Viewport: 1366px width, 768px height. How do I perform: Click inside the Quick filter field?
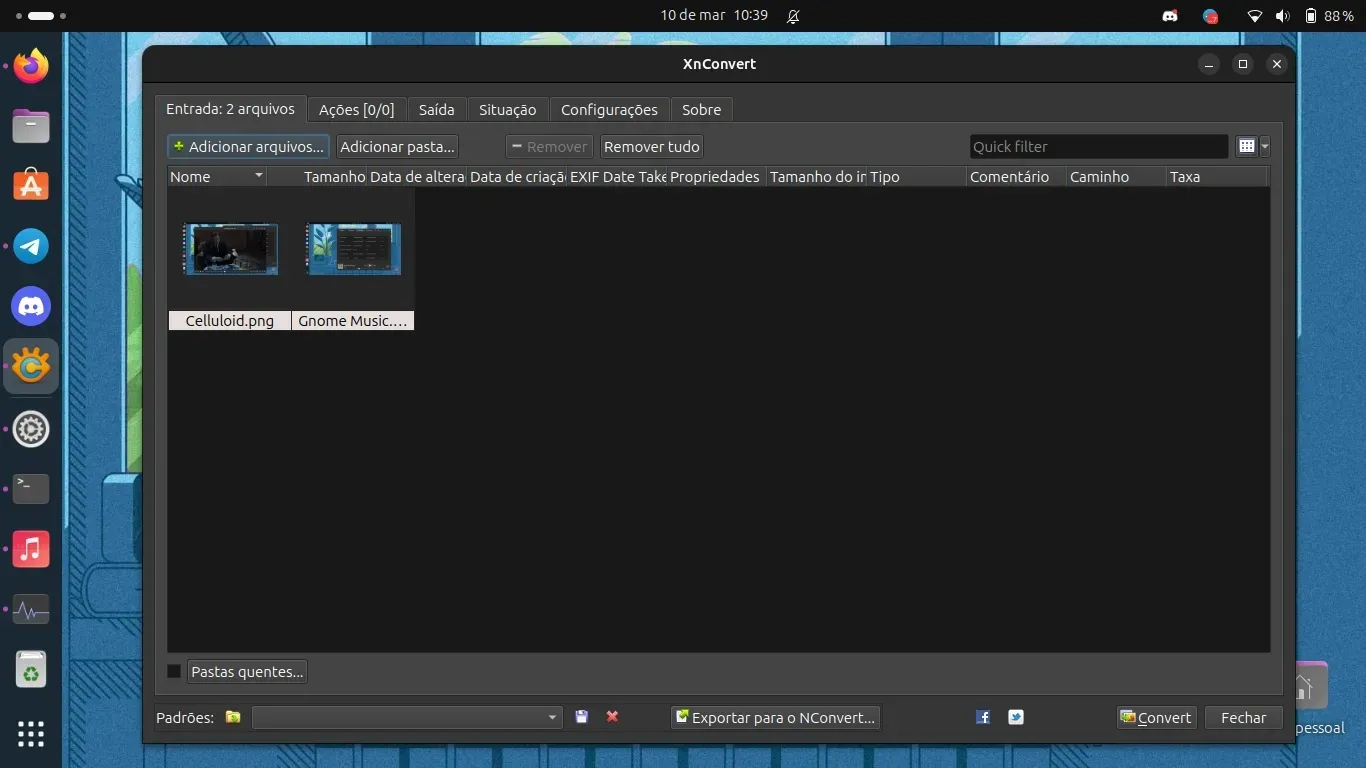pyautogui.click(x=1098, y=147)
